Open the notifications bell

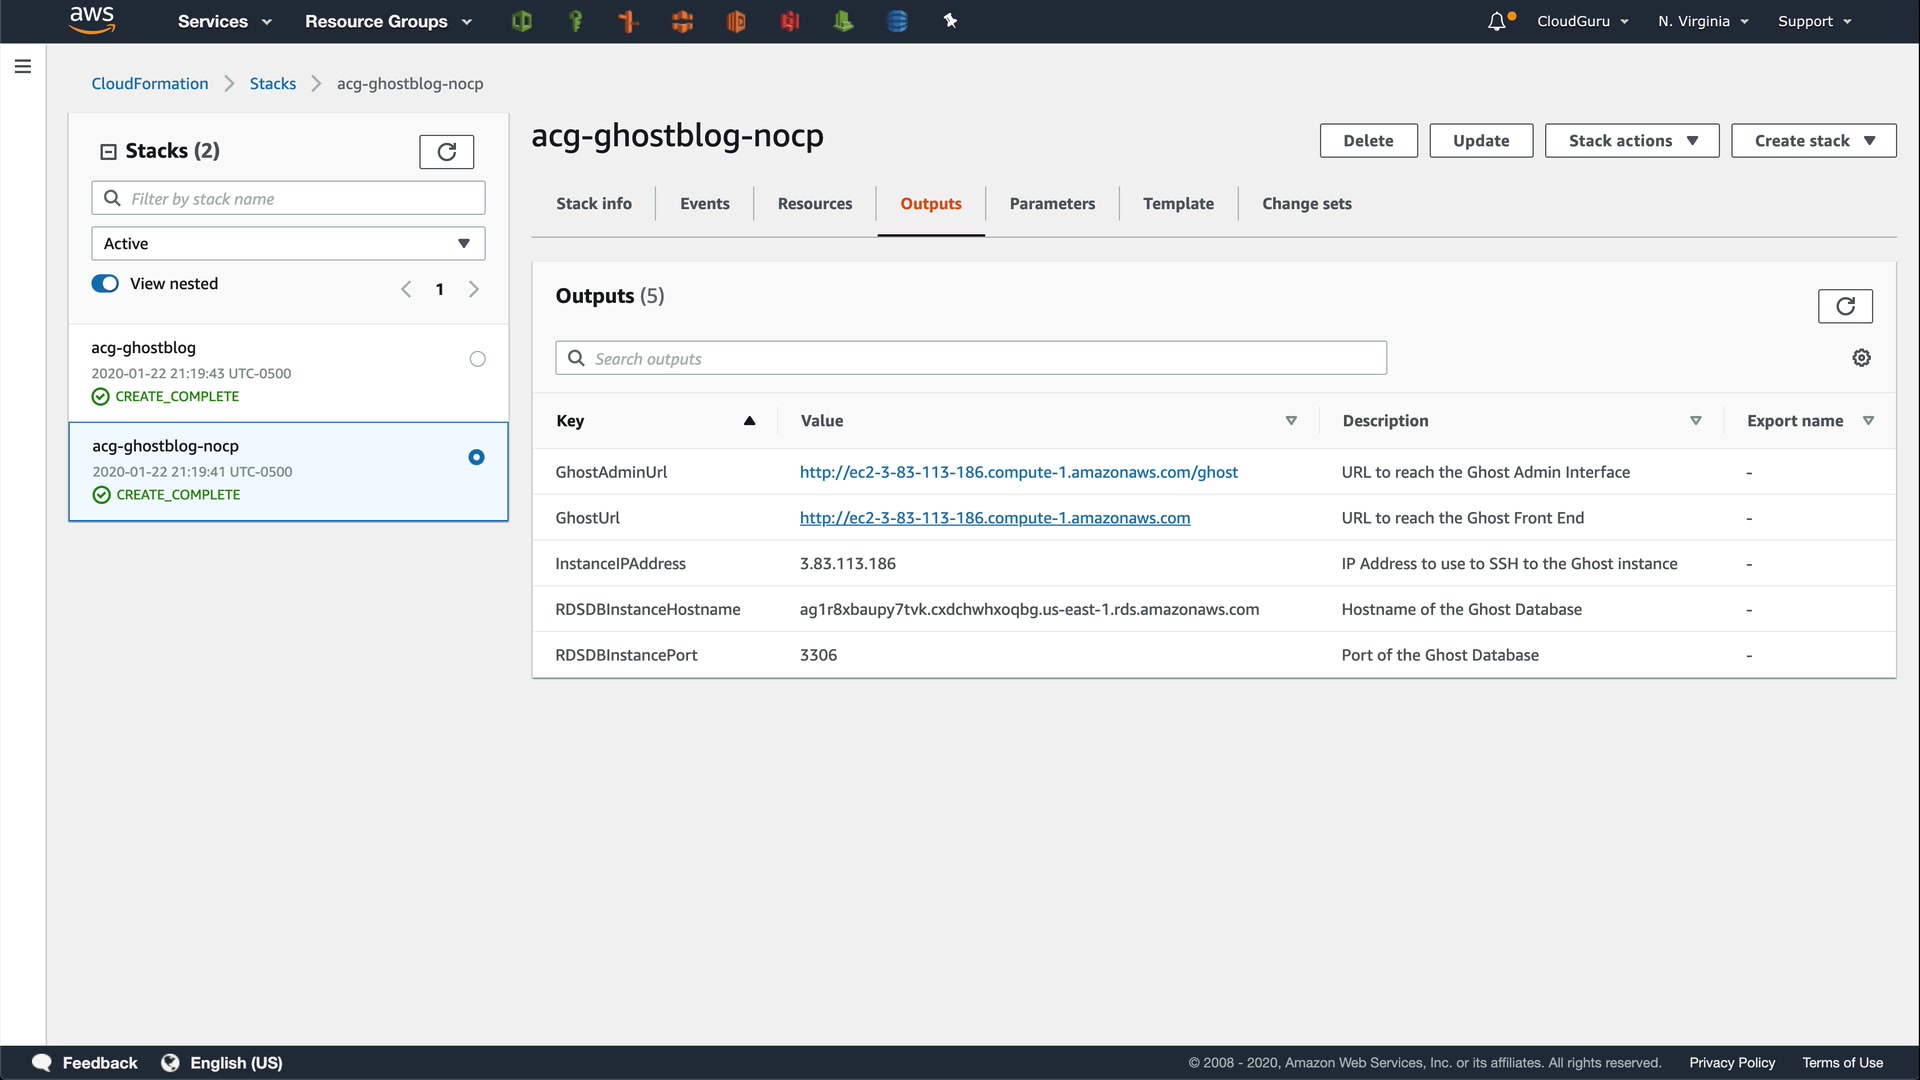tap(1497, 21)
